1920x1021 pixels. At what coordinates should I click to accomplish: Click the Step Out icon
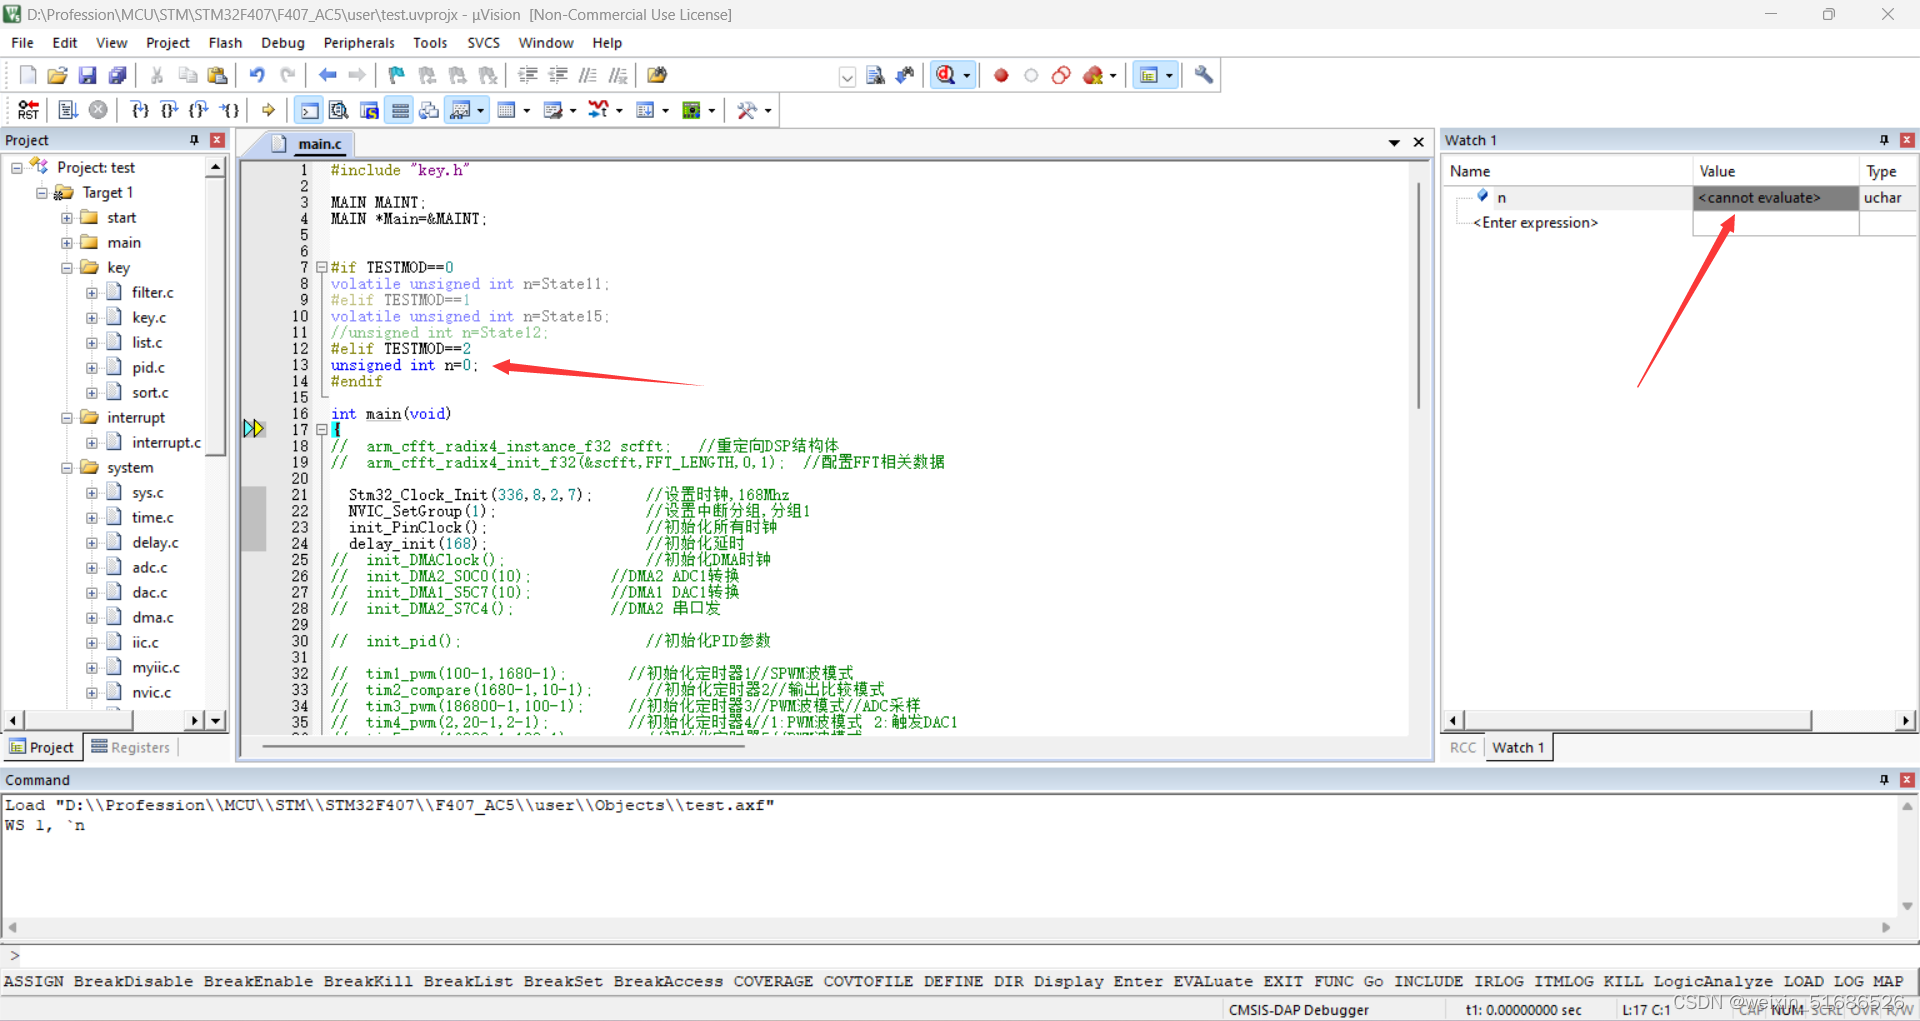[199, 110]
